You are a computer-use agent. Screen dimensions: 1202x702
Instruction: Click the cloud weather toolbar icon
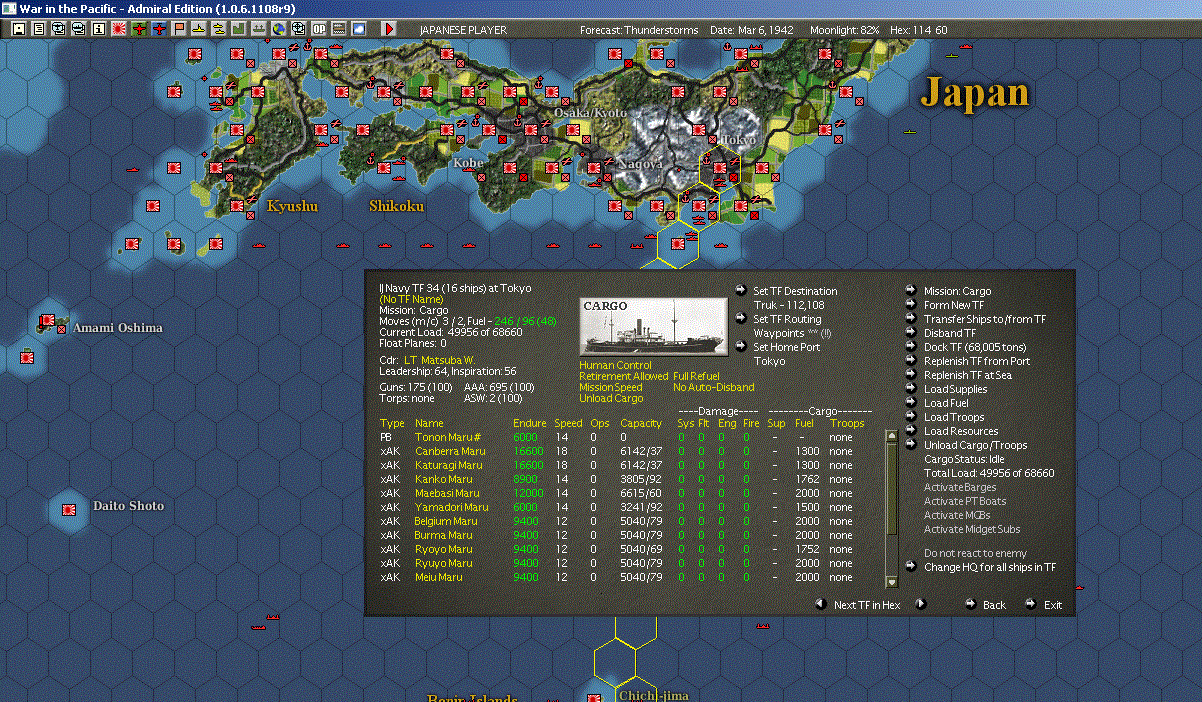[x=359, y=29]
